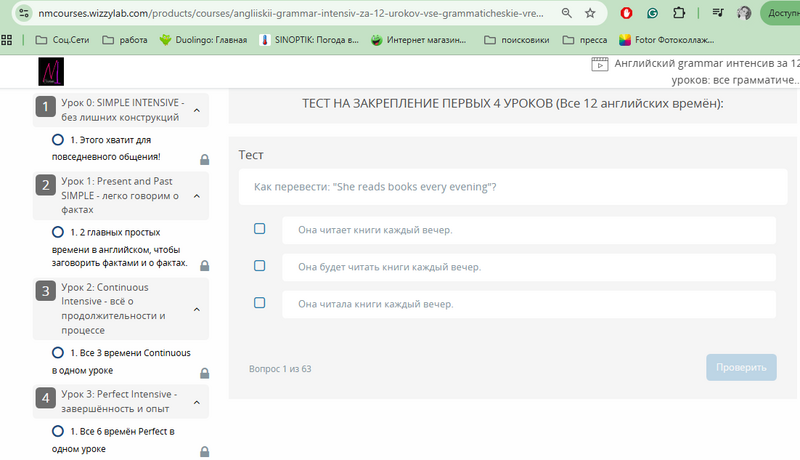Click the Вопрос 1 из 63 counter
The height and width of the screenshot is (460, 800).
point(280,369)
